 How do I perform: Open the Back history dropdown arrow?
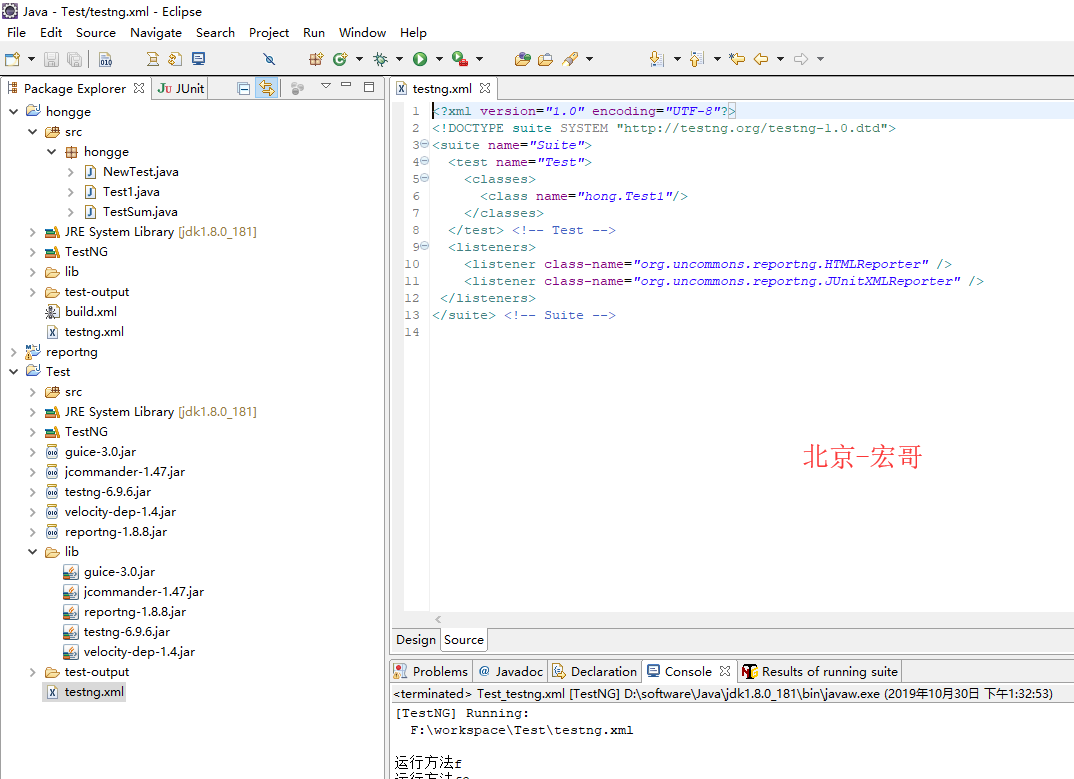coord(780,59)
